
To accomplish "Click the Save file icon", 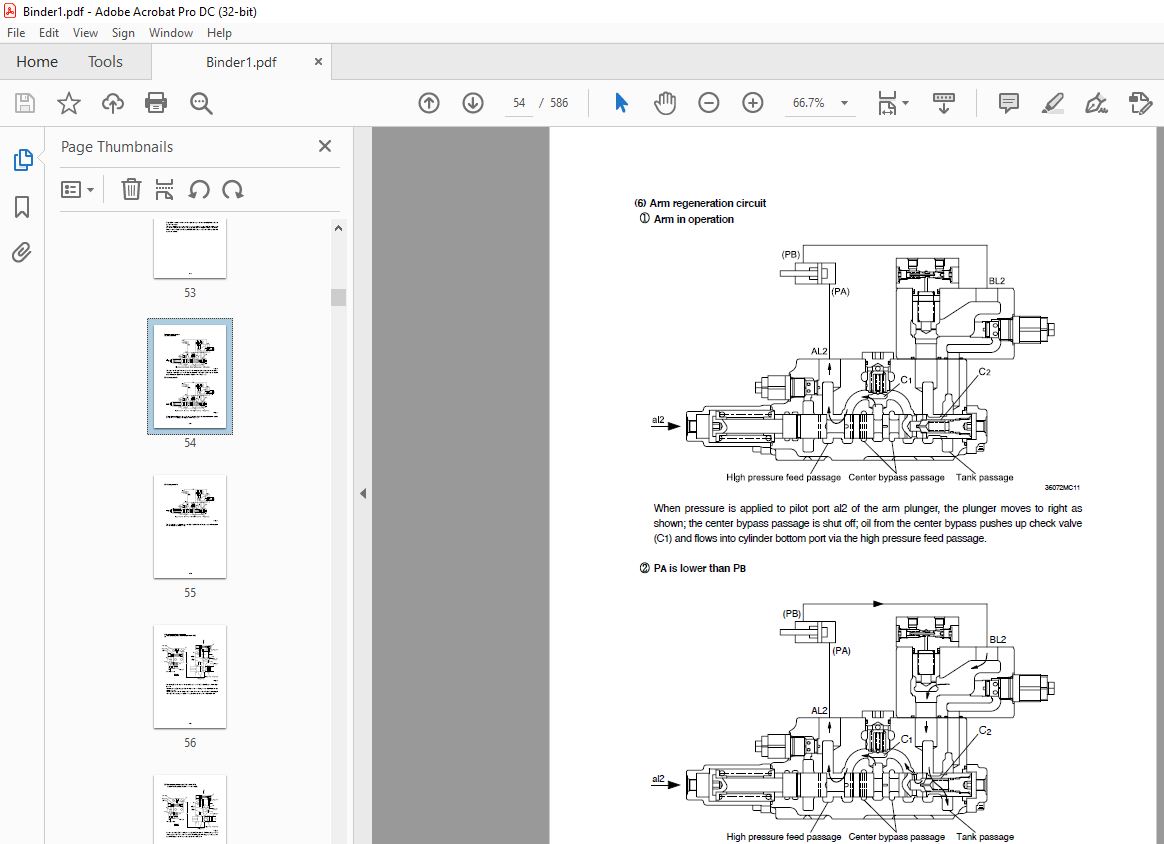I will [x=25, y=103].
